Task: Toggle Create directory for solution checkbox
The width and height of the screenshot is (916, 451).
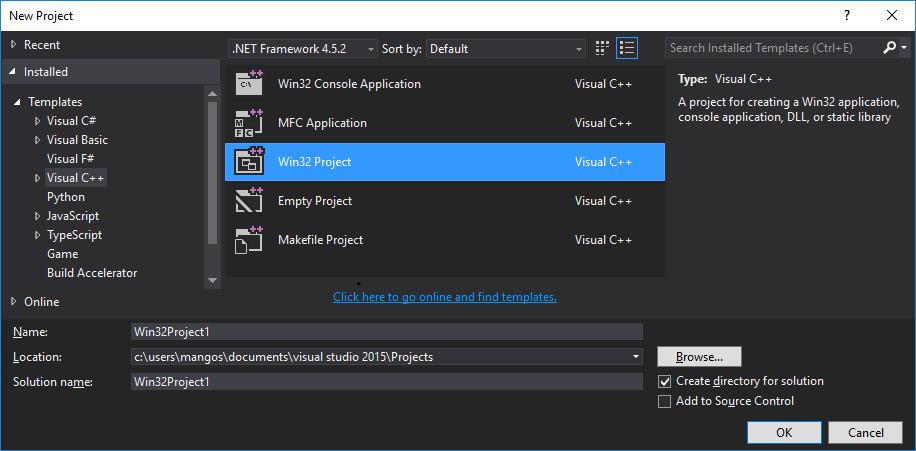Action: 664,381
